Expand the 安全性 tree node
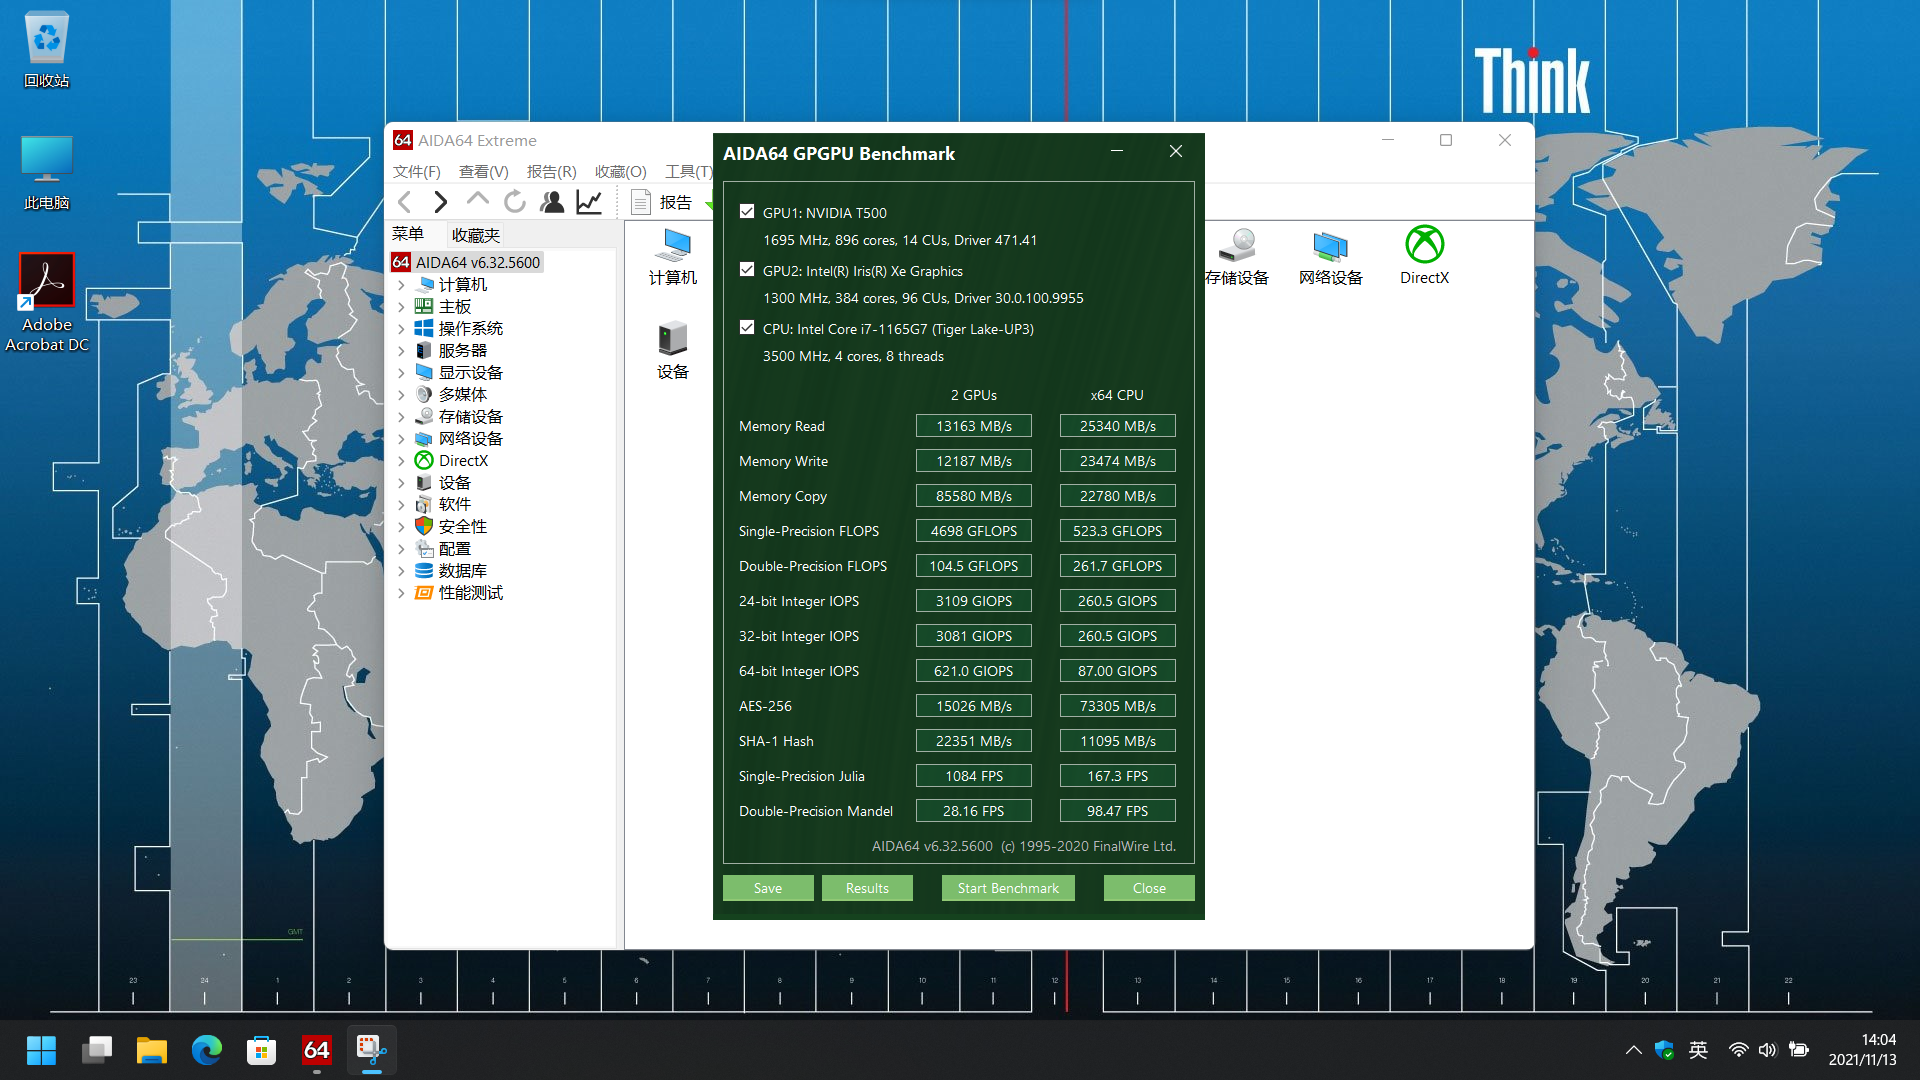 click(402, 527)
